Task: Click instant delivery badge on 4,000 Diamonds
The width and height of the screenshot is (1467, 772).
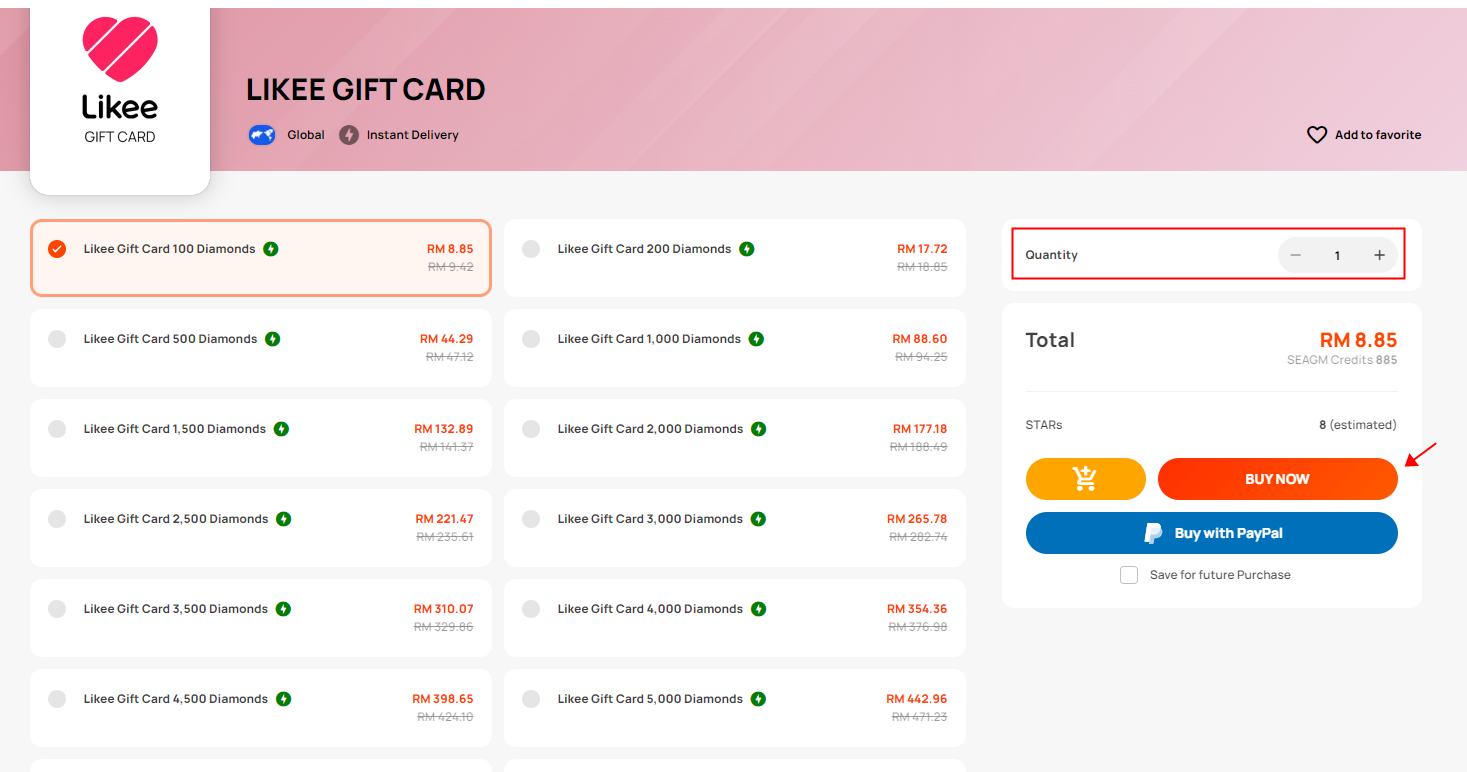Action: pyautogui.click(x=759, y=609)
